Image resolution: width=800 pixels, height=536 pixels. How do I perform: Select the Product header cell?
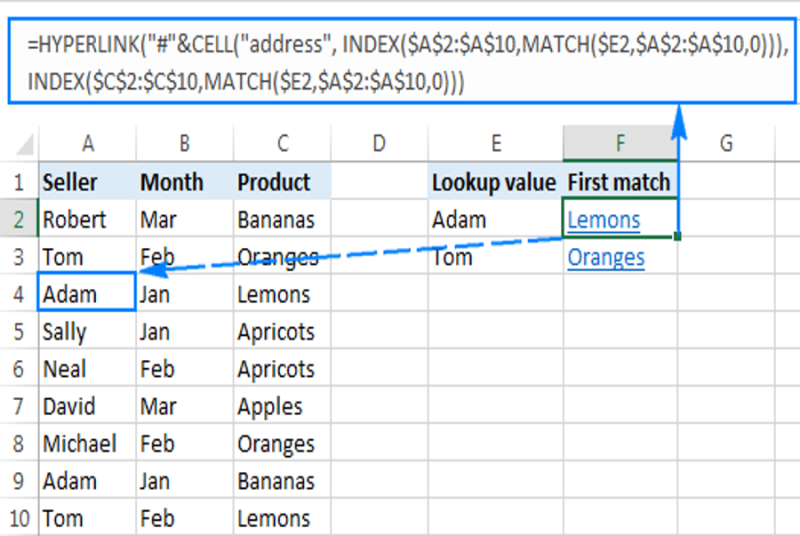[x=282, y=182]
